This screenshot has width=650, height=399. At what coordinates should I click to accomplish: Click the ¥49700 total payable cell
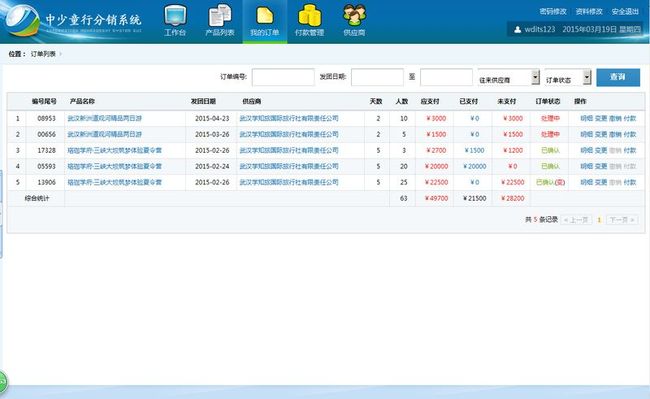[437, 198]
